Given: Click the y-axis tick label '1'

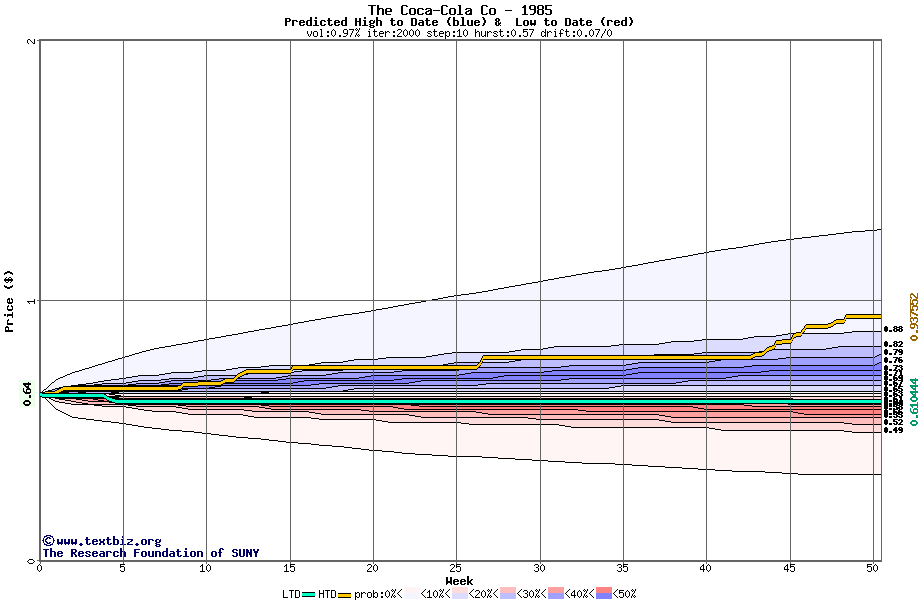Looking at the screenshot, I should 31,301.
